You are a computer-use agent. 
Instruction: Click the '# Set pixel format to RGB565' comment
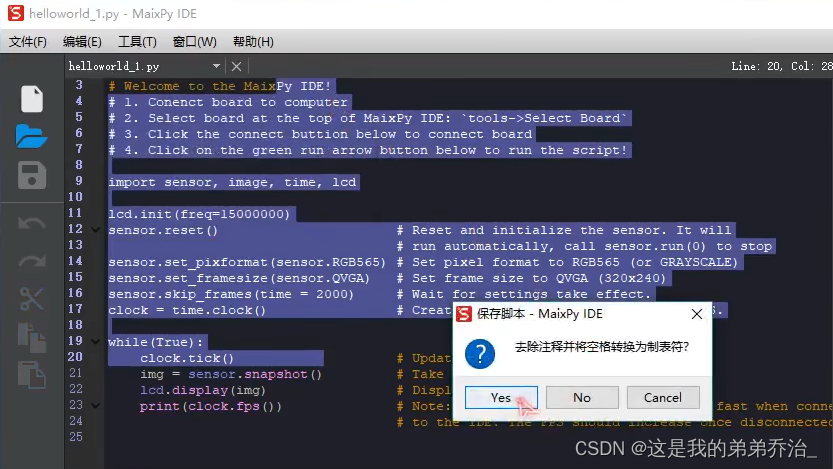[567, 262]
